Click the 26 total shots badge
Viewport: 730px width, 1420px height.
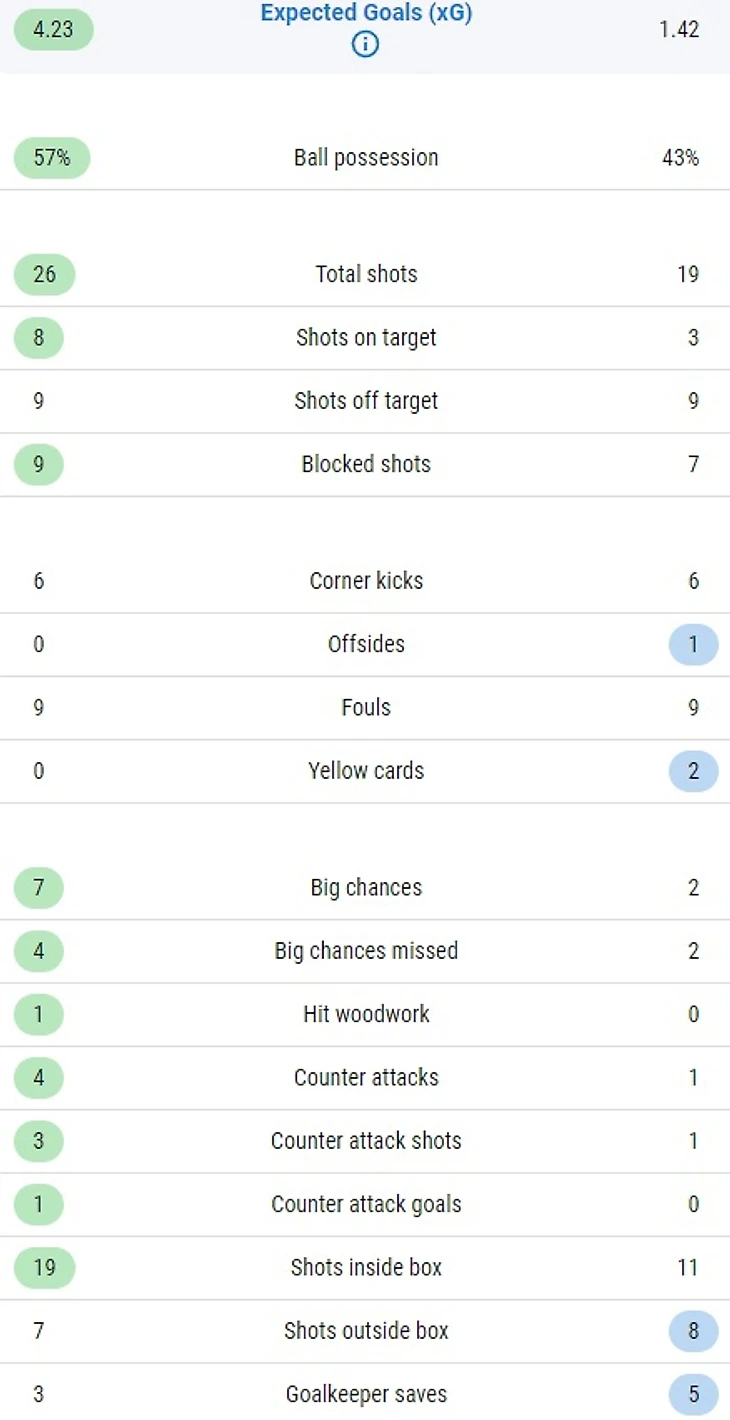click(x=44, y=274)
